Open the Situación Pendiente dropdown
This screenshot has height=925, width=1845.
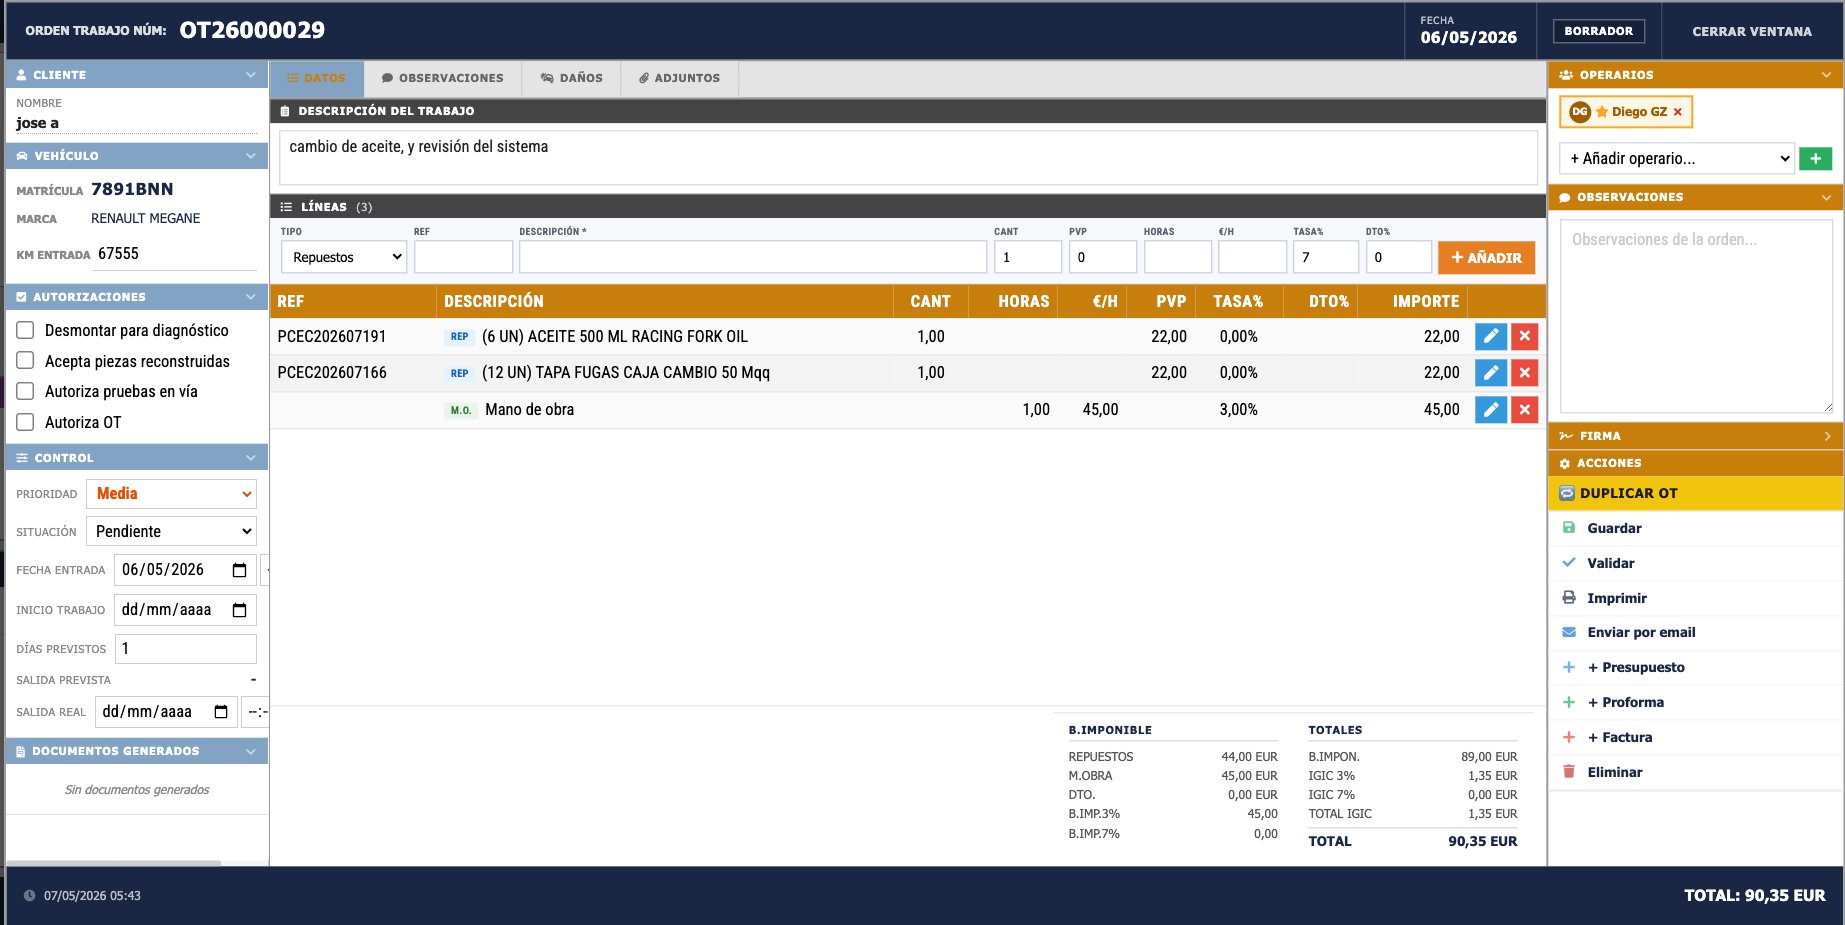click(171, 531)
